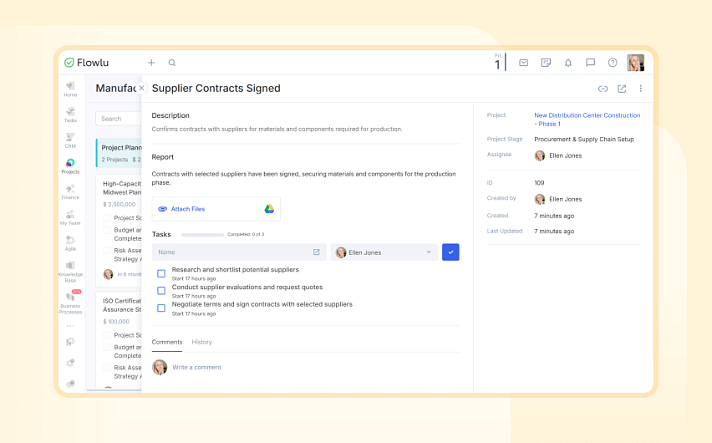The width and height of the screenshot is (712, 443).
Task: Open New Distribution Center Construction project link
Action: click(x=587, y=119)
